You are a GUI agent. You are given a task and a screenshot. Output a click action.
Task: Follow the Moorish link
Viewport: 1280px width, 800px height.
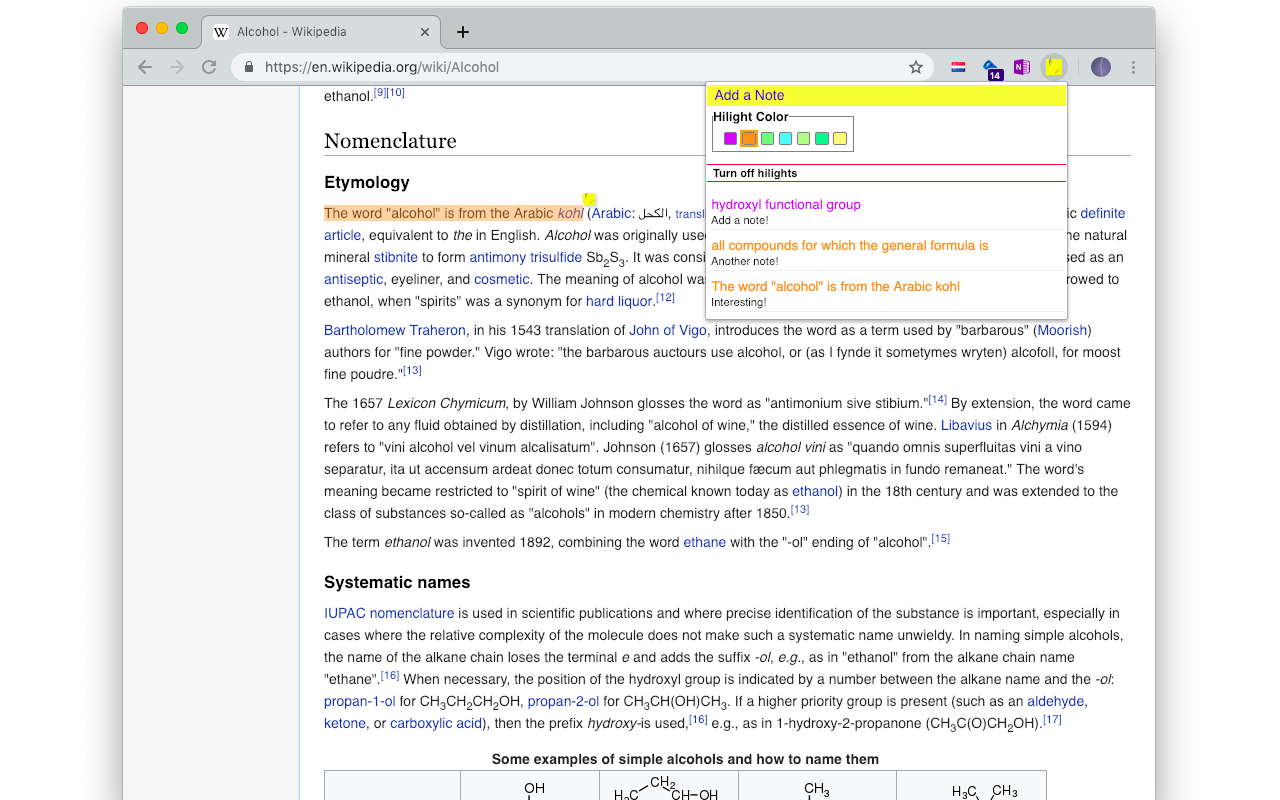click(x=1062, y=330)
